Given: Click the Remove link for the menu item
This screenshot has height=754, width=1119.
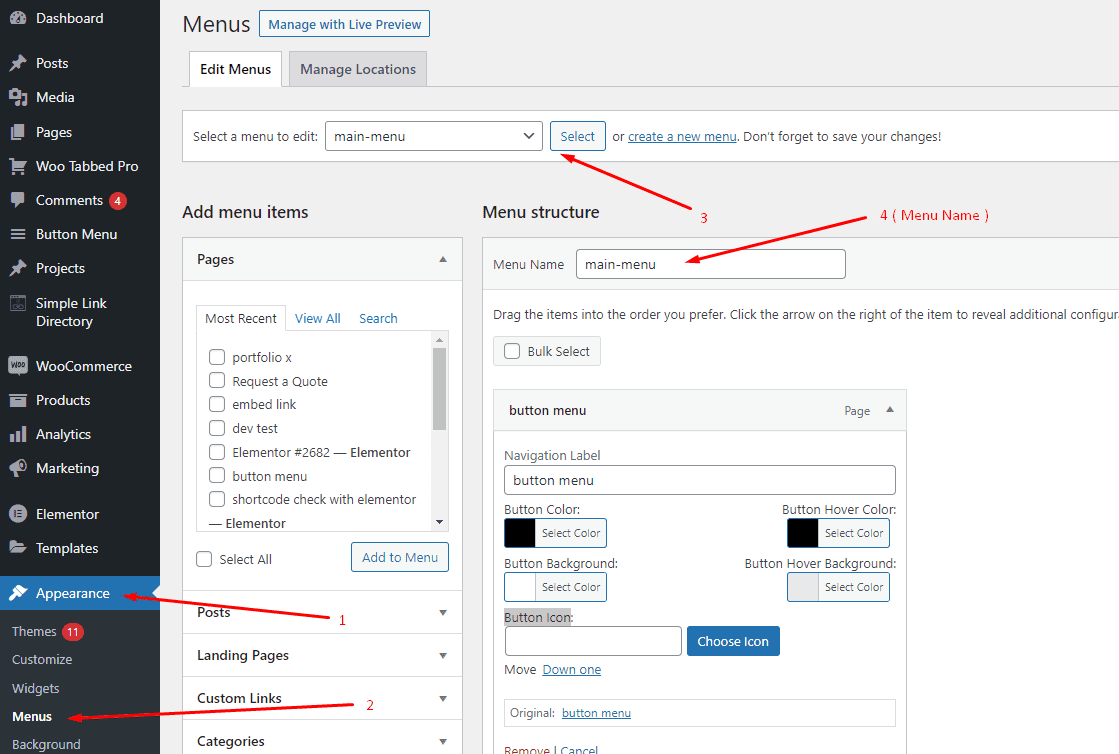Looking at the screenshot, I should tap(527, 749).
